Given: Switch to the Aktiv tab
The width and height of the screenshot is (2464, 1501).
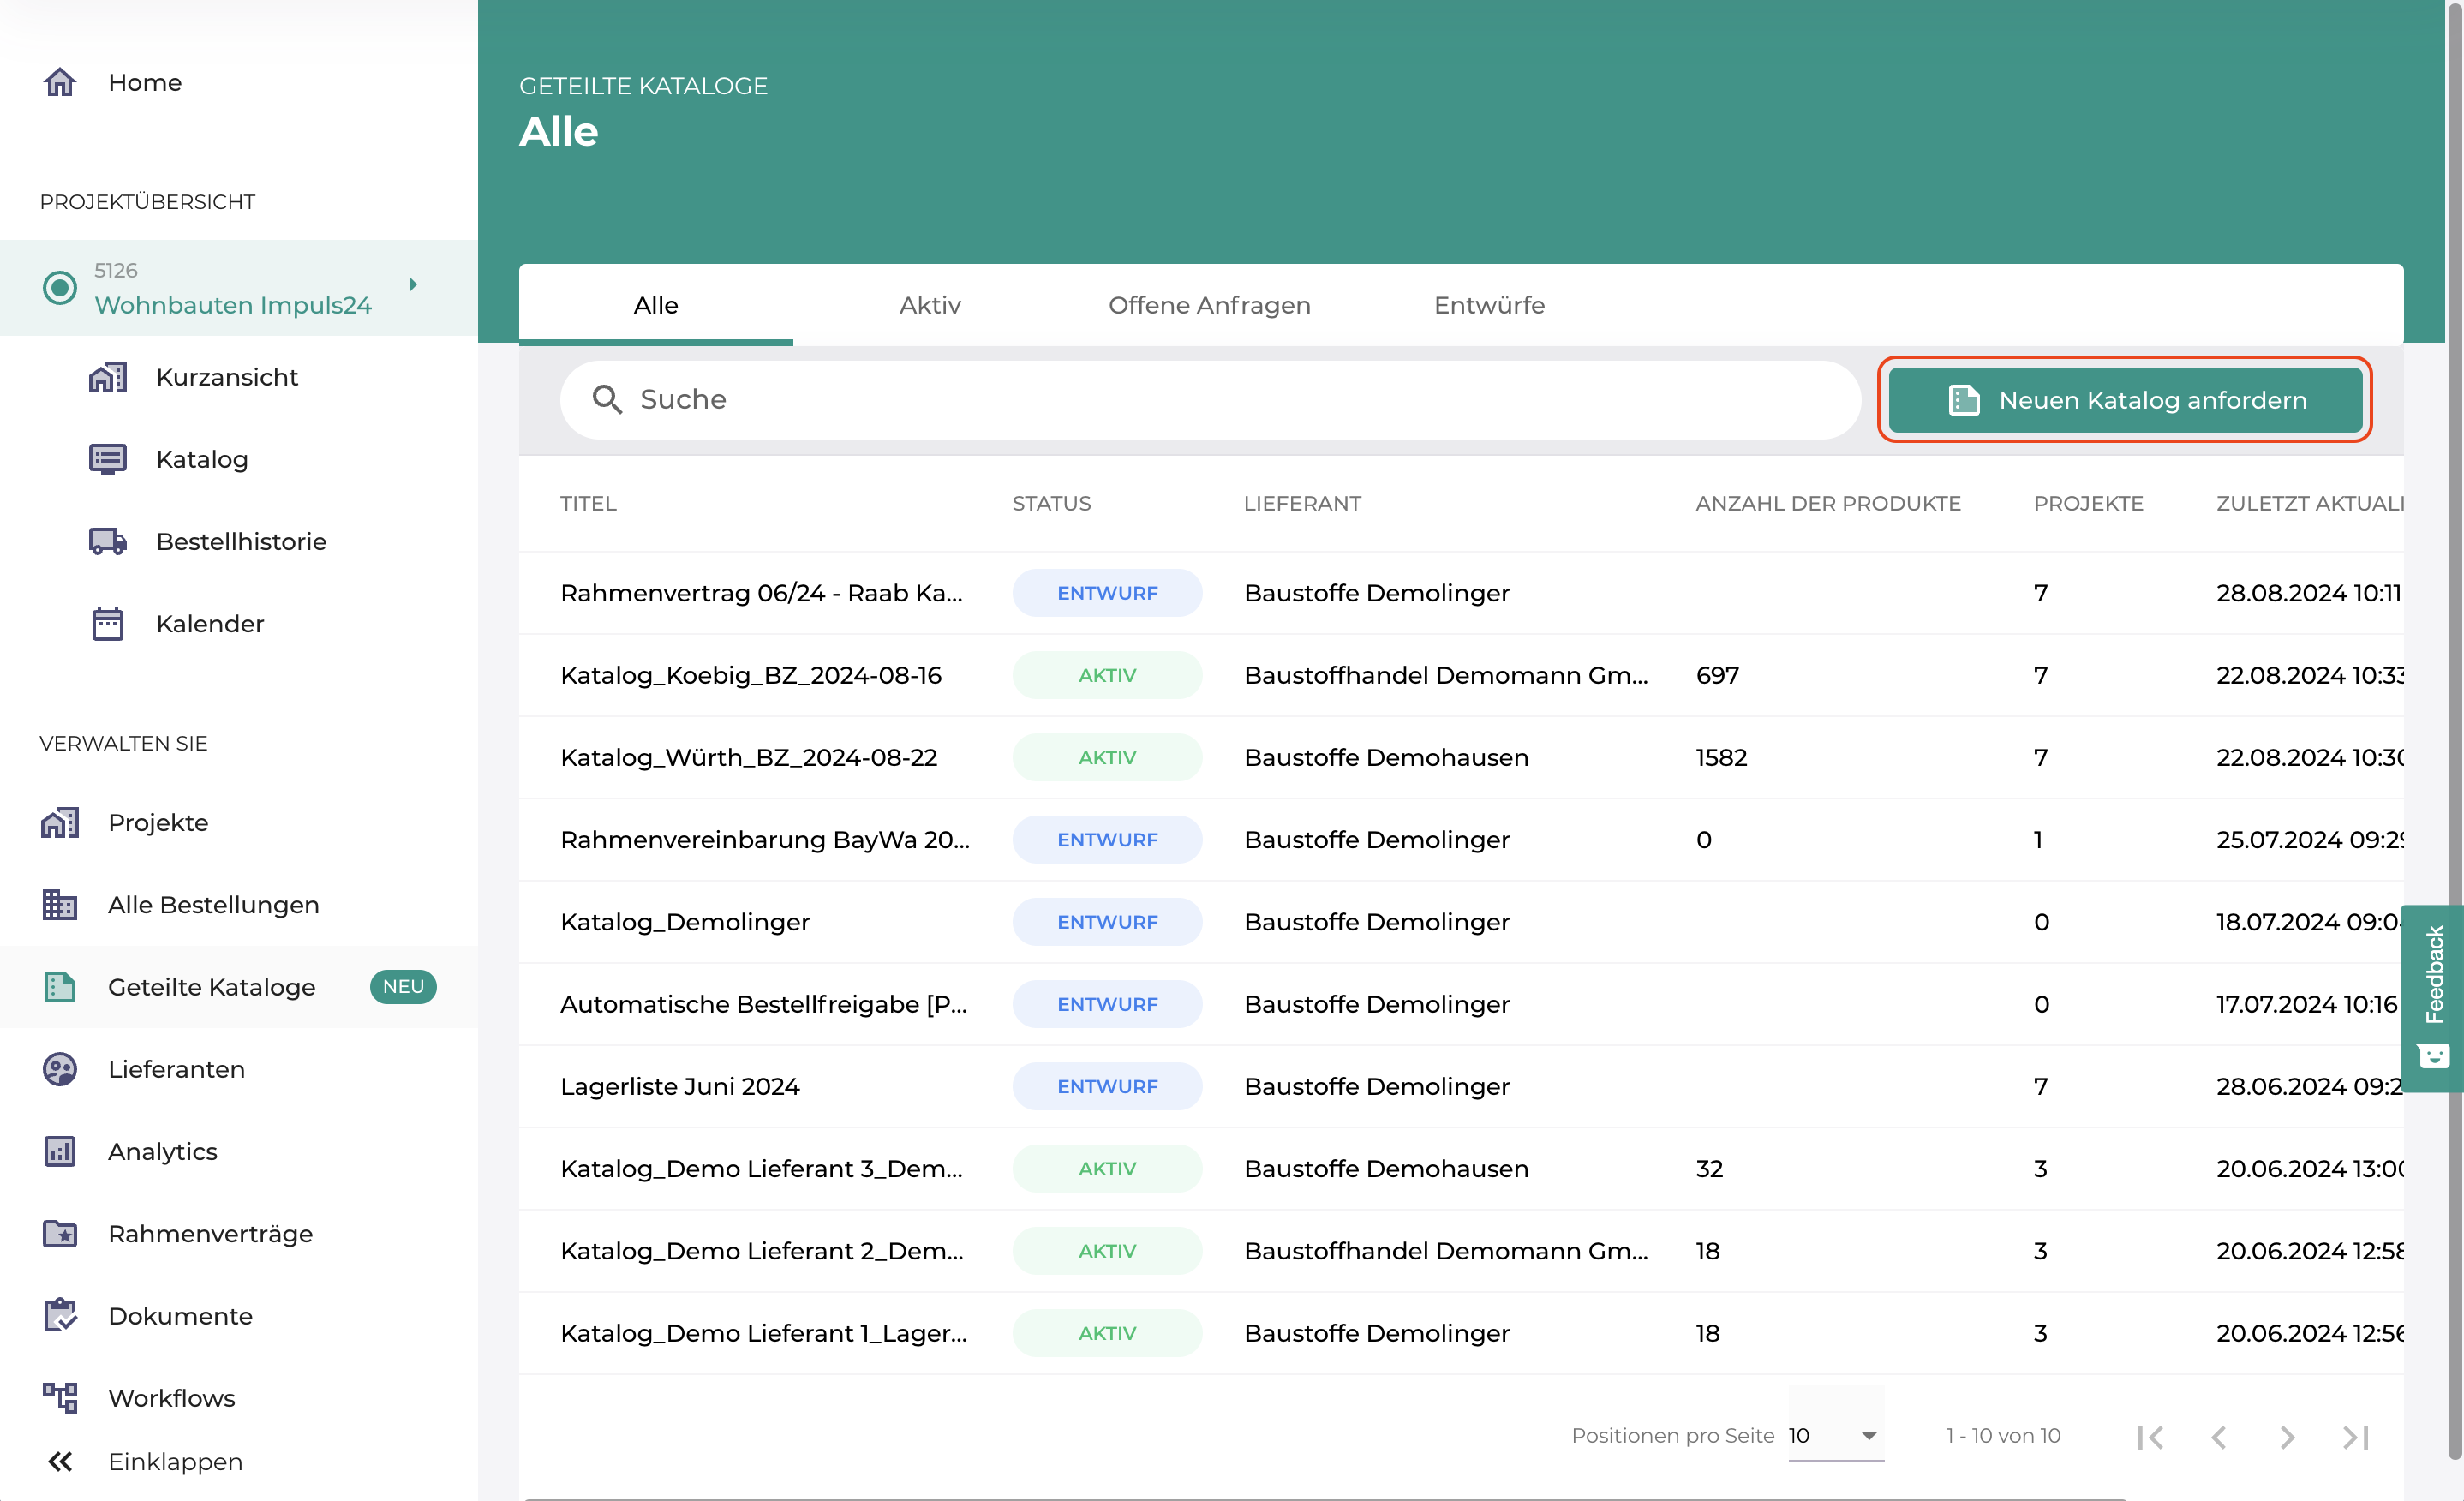Looking at the screenshot, I should [930, 305].
